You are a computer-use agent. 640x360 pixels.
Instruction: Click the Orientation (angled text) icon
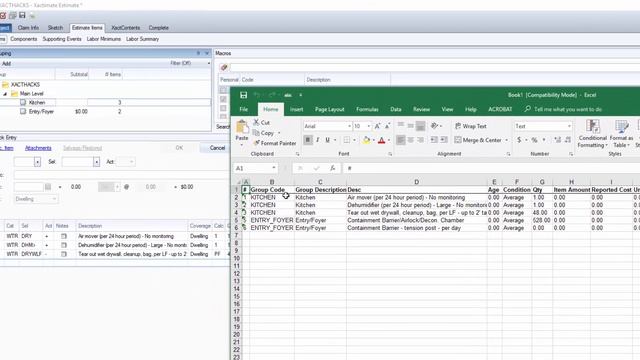click(x=434, y=126)
